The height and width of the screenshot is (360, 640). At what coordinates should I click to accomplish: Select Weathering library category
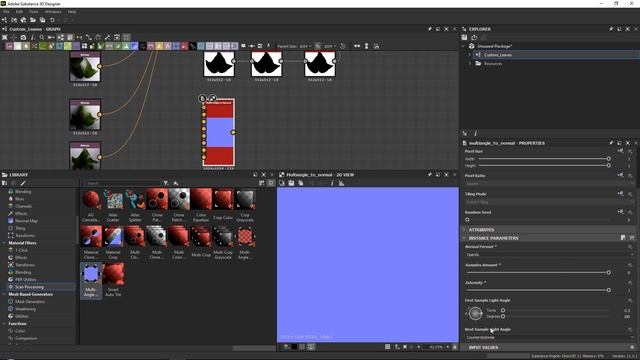point(25,309)
